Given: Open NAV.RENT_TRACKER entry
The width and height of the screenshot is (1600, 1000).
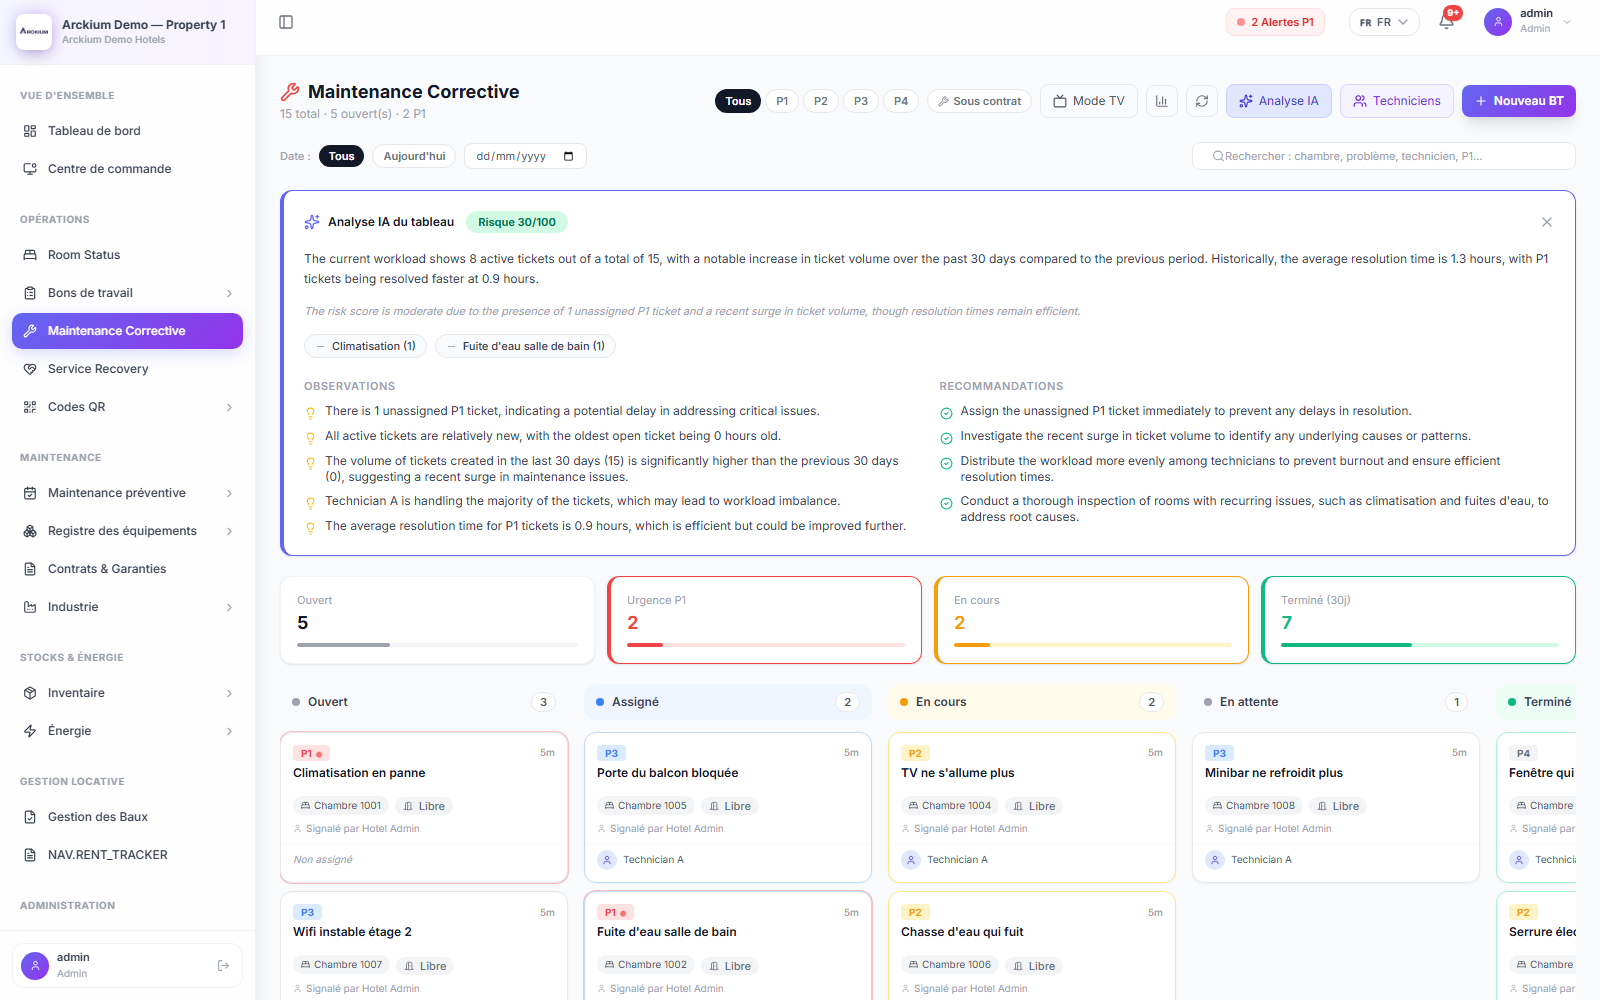Looking at the screenshot, I should [127, 855].
